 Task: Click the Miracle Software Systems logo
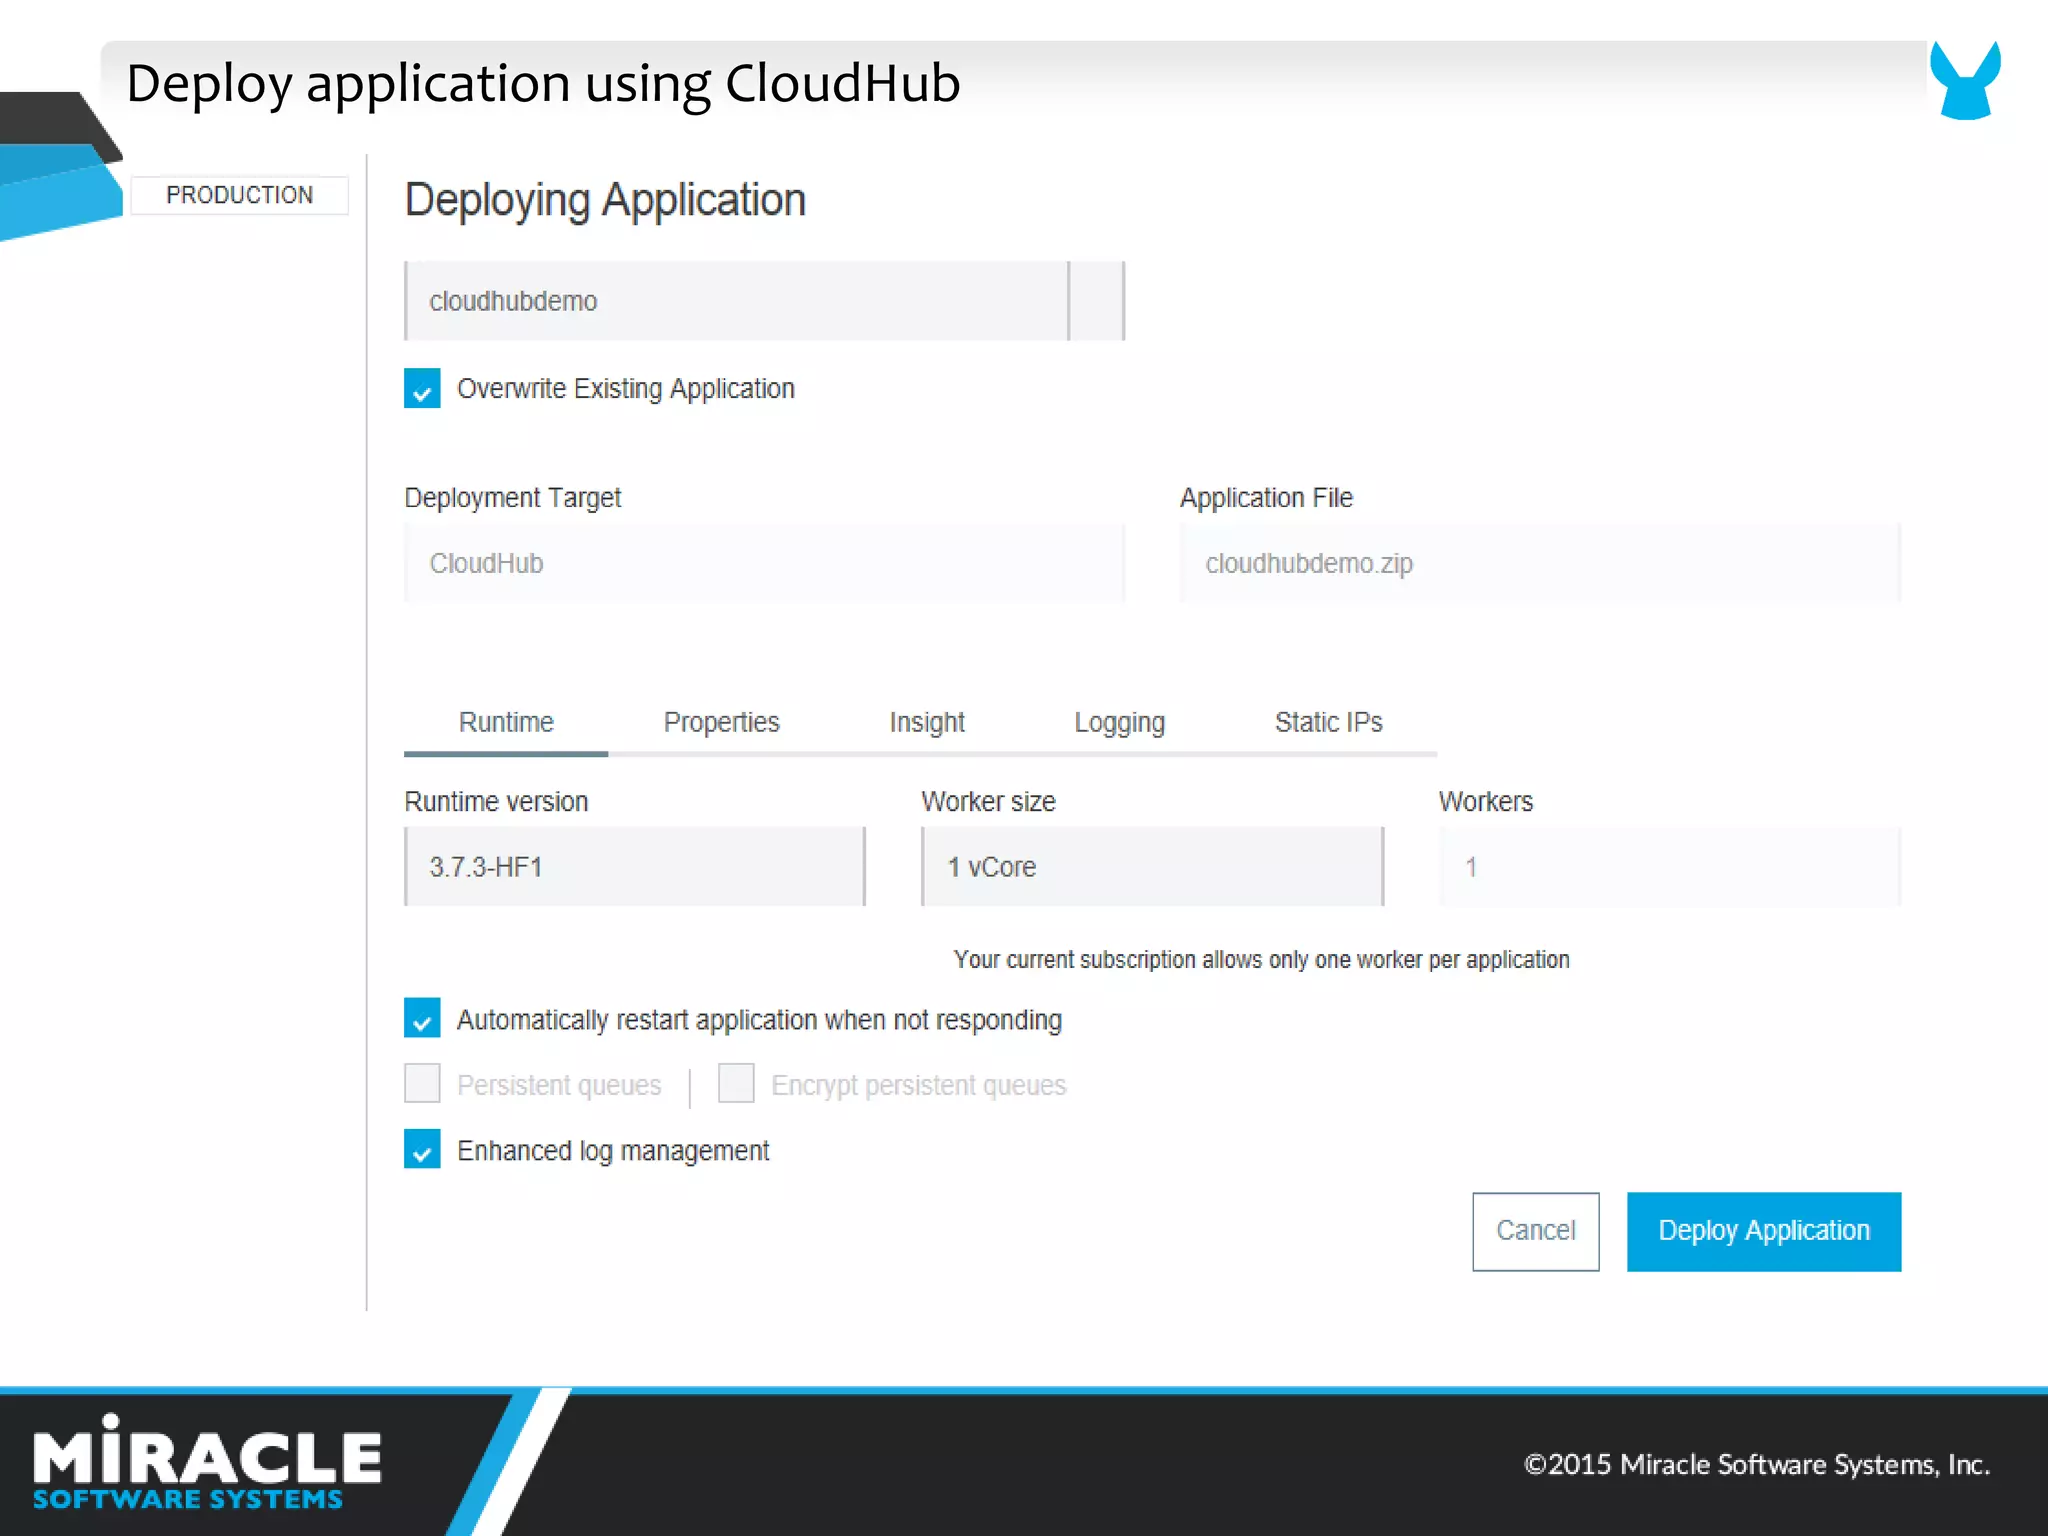point(207,1462)
